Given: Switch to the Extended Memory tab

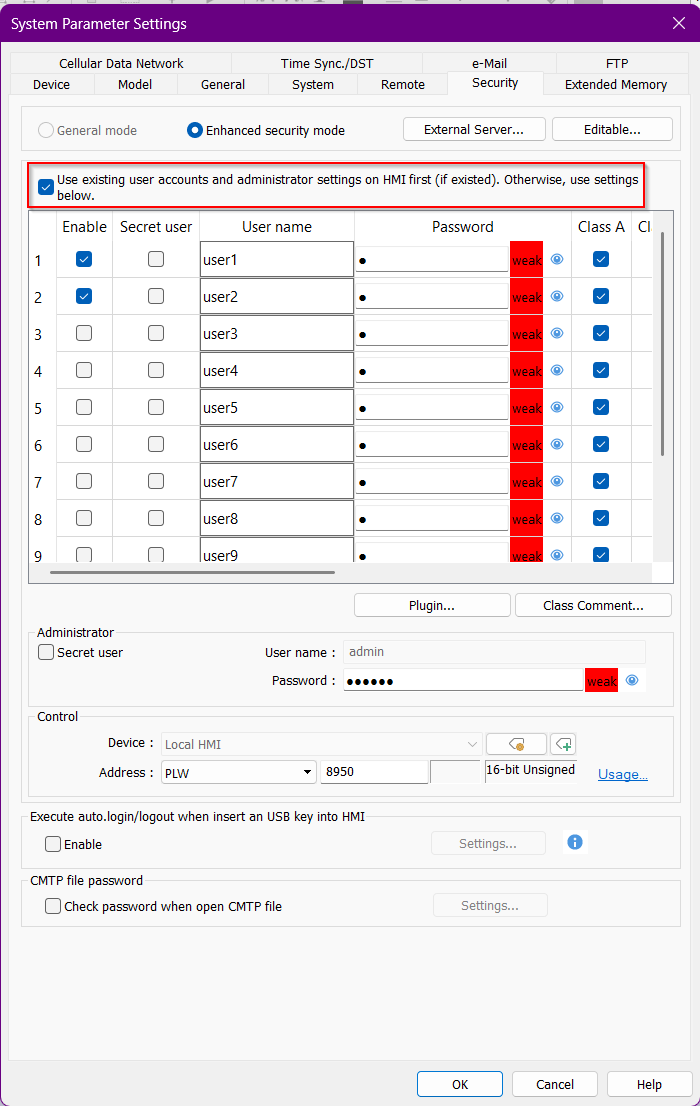Looking at the screenshot, I should [615, 85].
